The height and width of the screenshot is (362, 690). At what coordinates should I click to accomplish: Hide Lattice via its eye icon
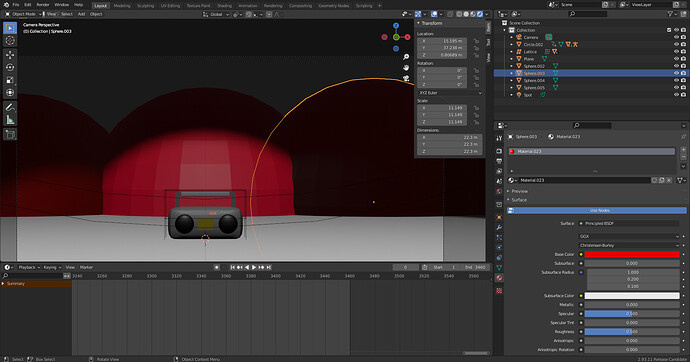coord(676,51)
